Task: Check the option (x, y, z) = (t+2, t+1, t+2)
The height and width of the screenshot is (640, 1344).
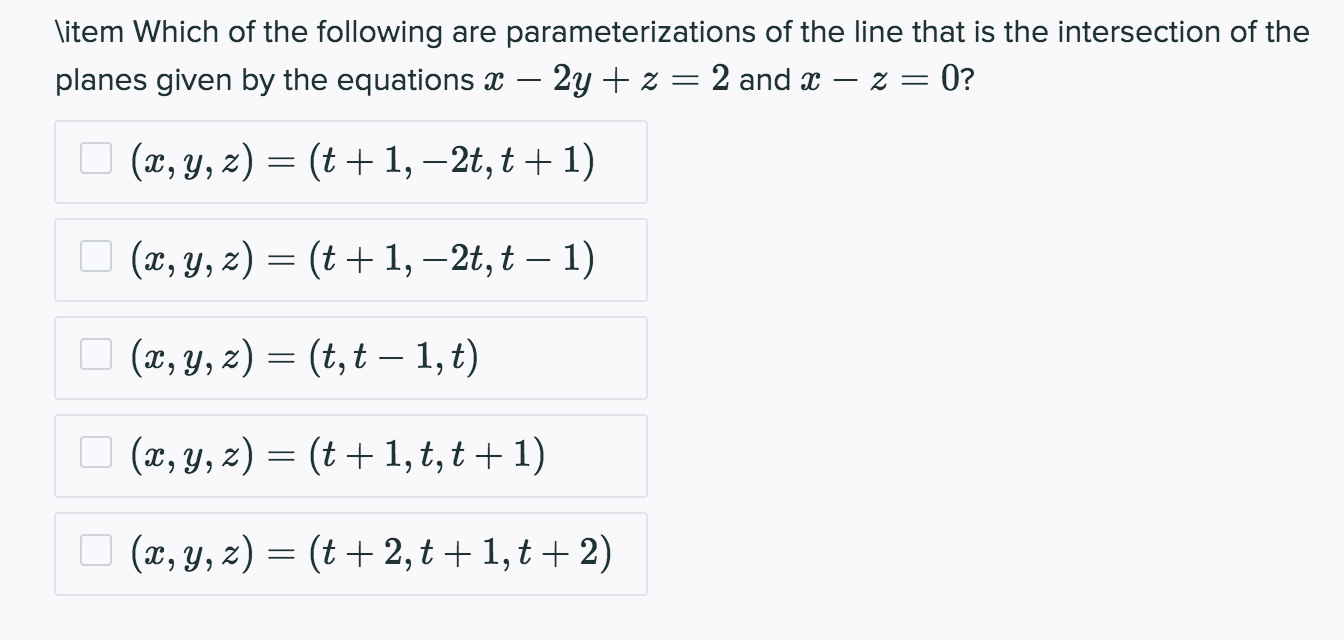Action: click(95, 549)
